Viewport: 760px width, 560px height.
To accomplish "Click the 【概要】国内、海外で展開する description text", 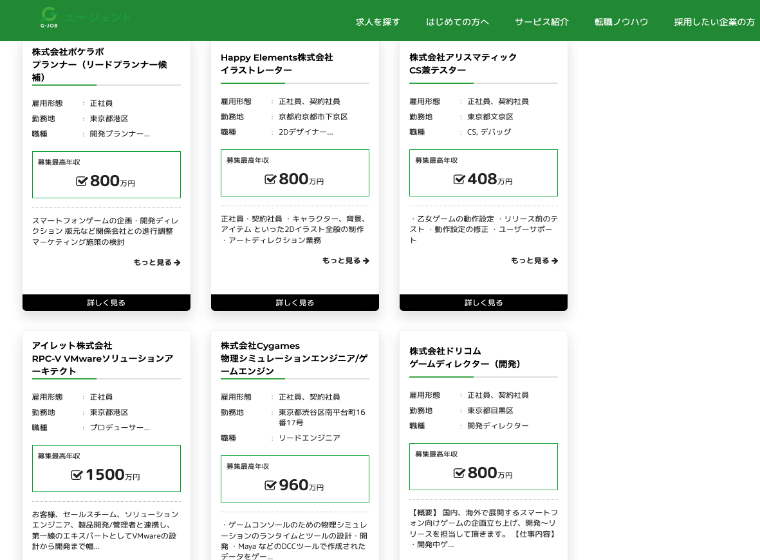I will 483,528.
